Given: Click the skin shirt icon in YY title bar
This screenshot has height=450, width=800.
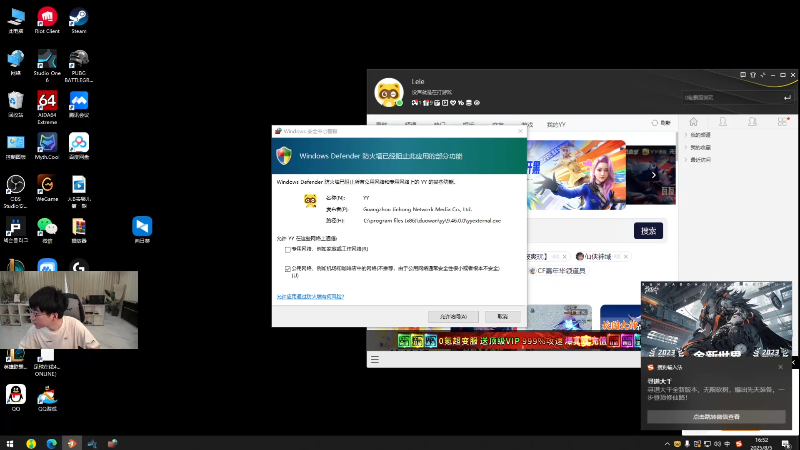Looking at the screenshot, I should 753,75.
